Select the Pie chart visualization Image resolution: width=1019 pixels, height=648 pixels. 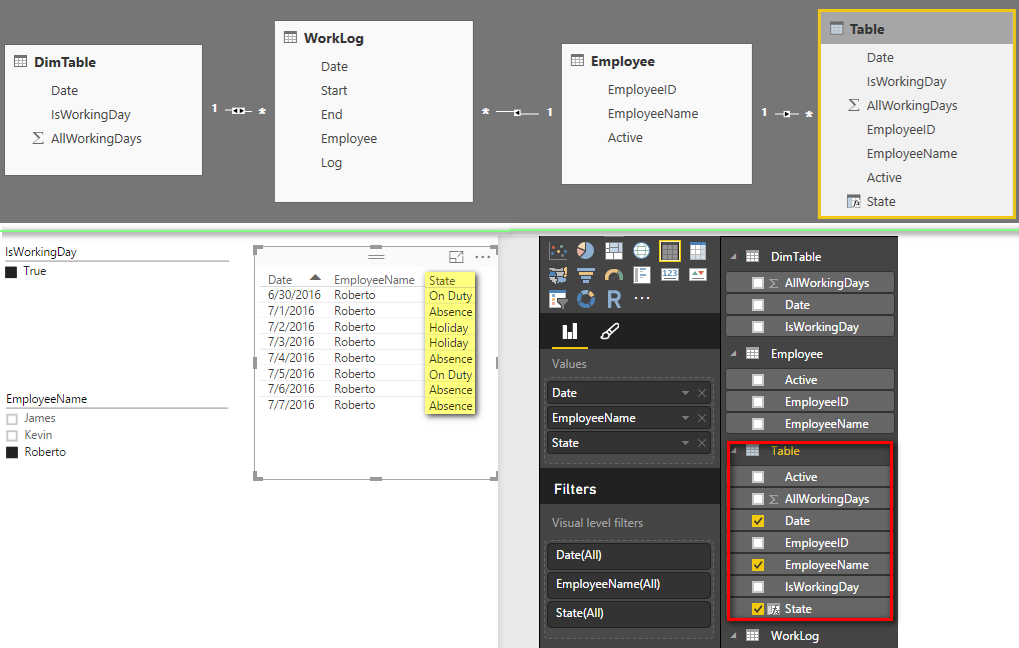(x=586, y=251)
